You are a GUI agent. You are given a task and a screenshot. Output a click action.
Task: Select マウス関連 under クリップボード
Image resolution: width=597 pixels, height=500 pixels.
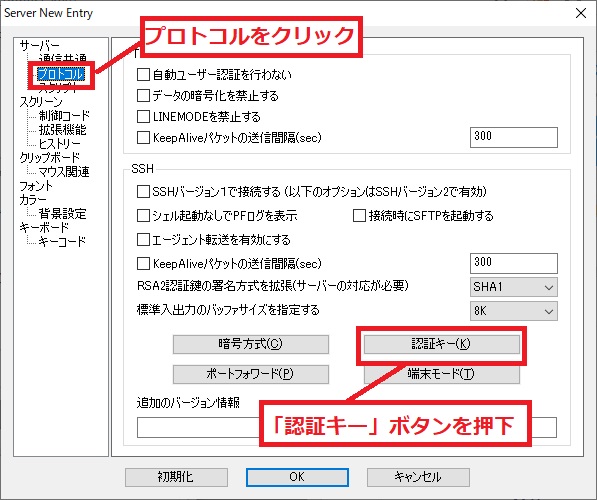coord(64,172)
